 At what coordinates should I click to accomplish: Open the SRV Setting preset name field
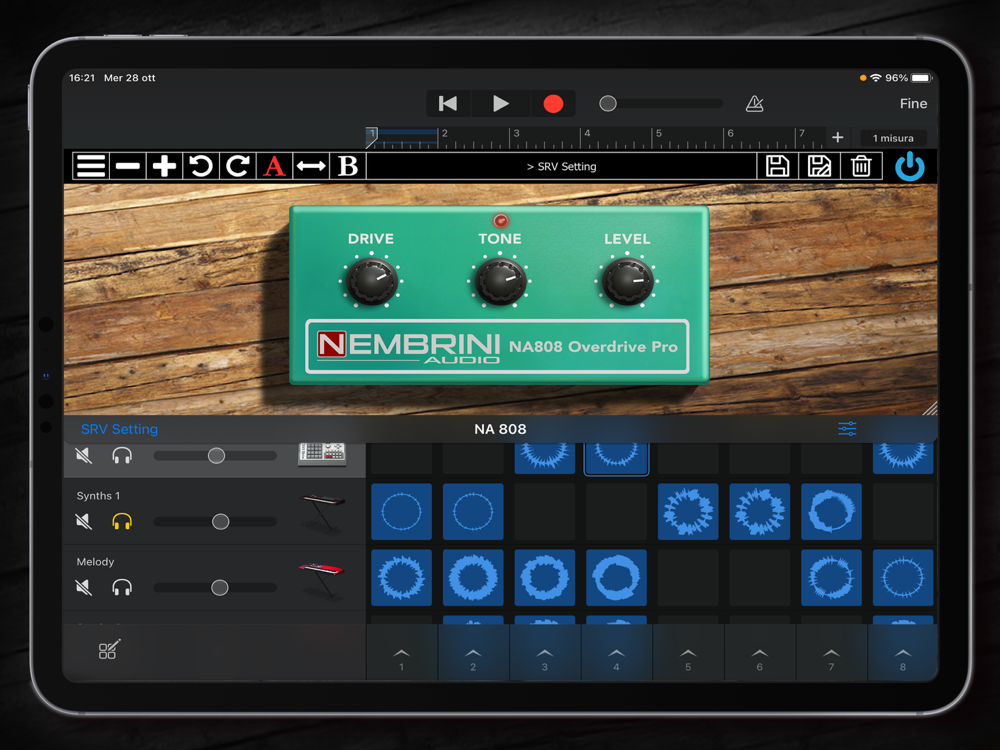coord(561,166)
